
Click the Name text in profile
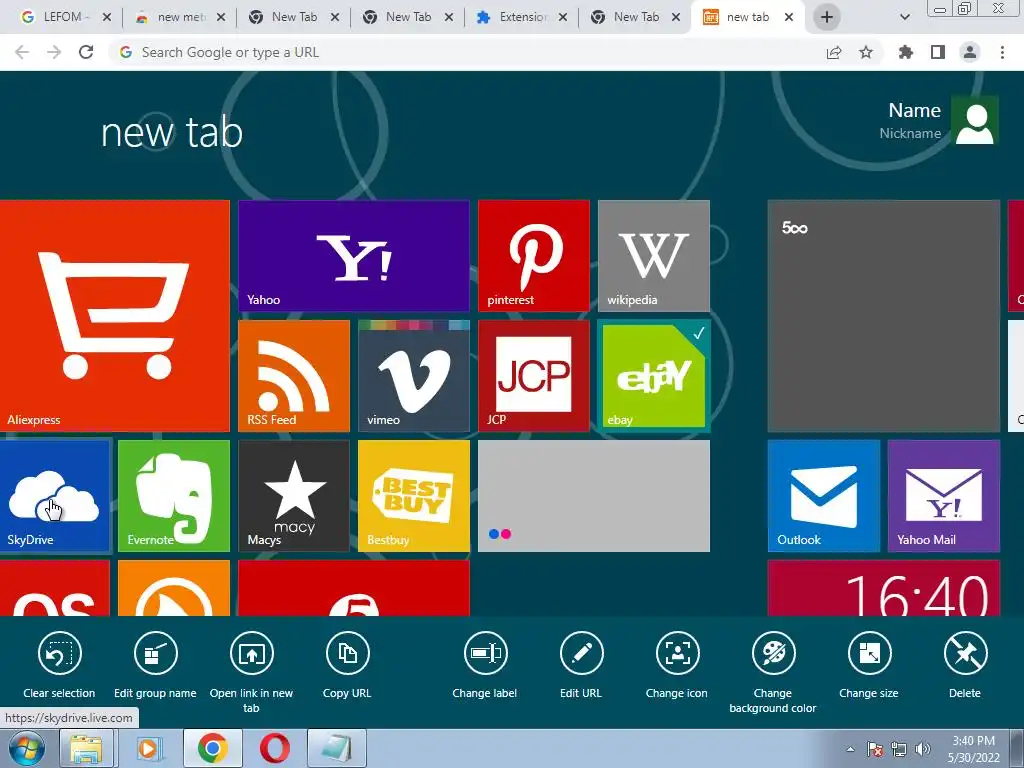tap(914, 110)
